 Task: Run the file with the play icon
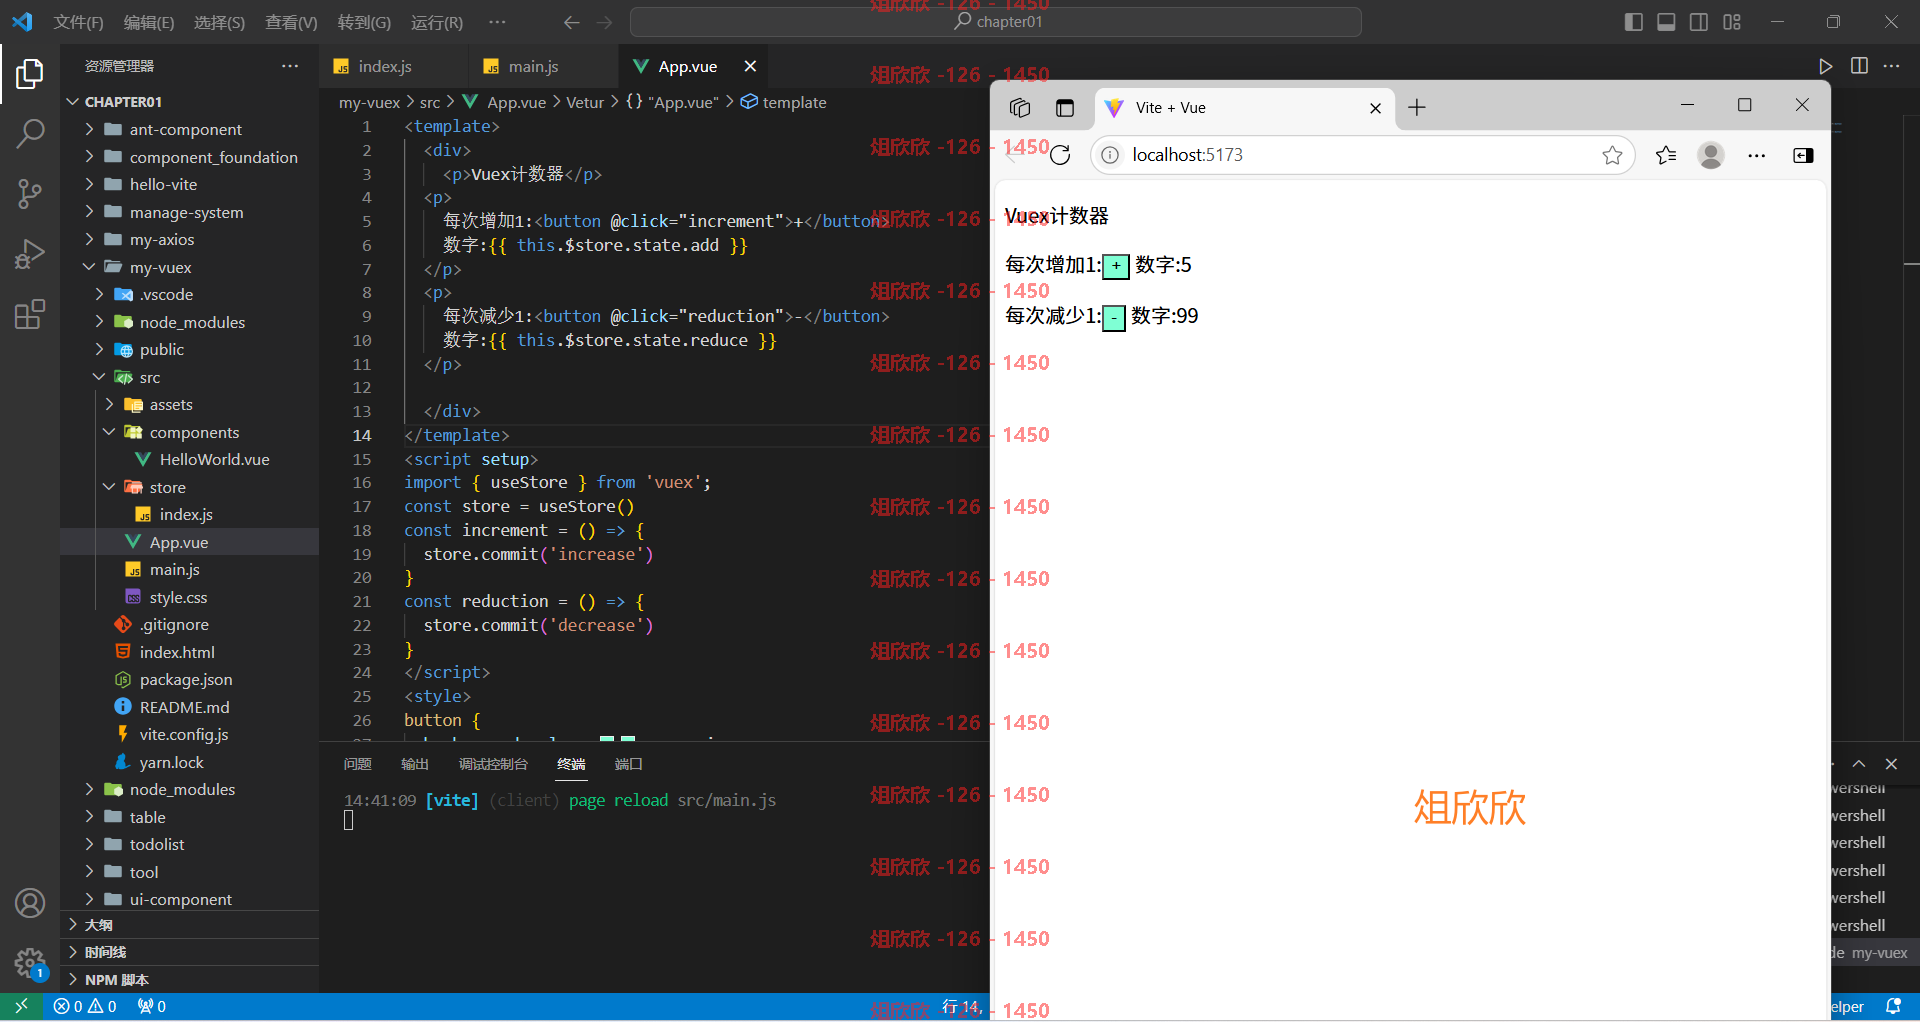pos(1826,66)
